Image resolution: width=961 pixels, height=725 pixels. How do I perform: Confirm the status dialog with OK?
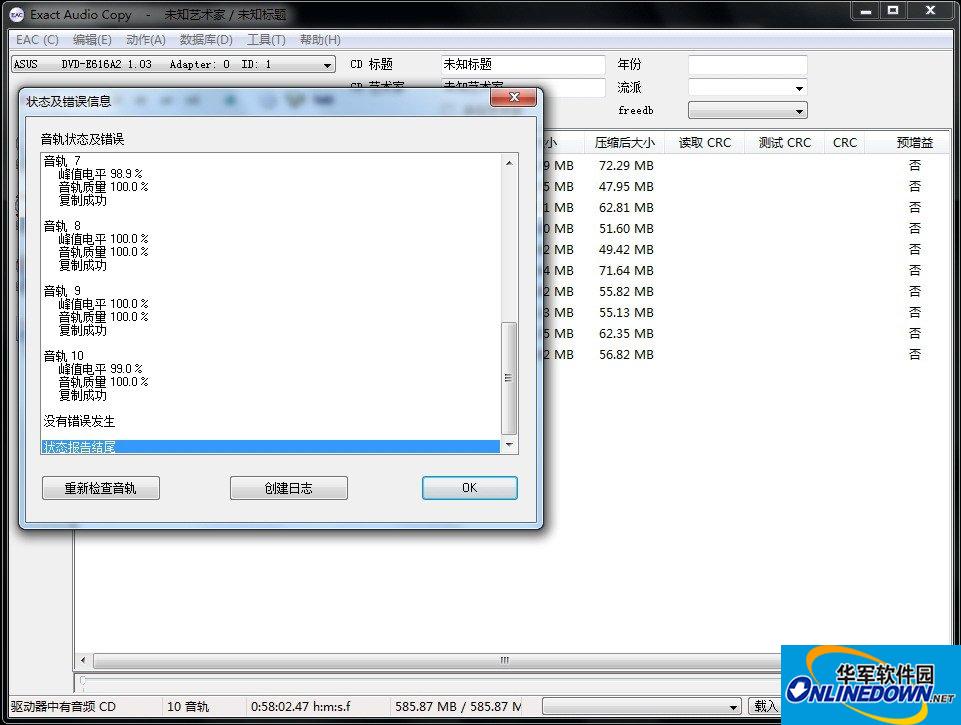click(469, 488)
